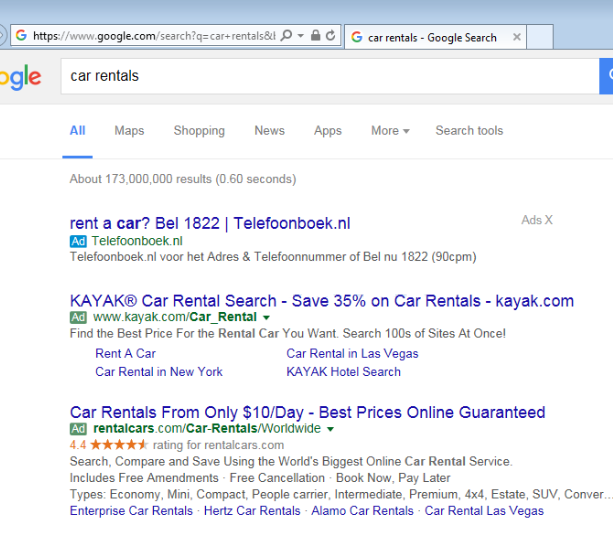Switch to the Maps results tab
Viewport: 613px width, 539px height.
click(129, 131)
